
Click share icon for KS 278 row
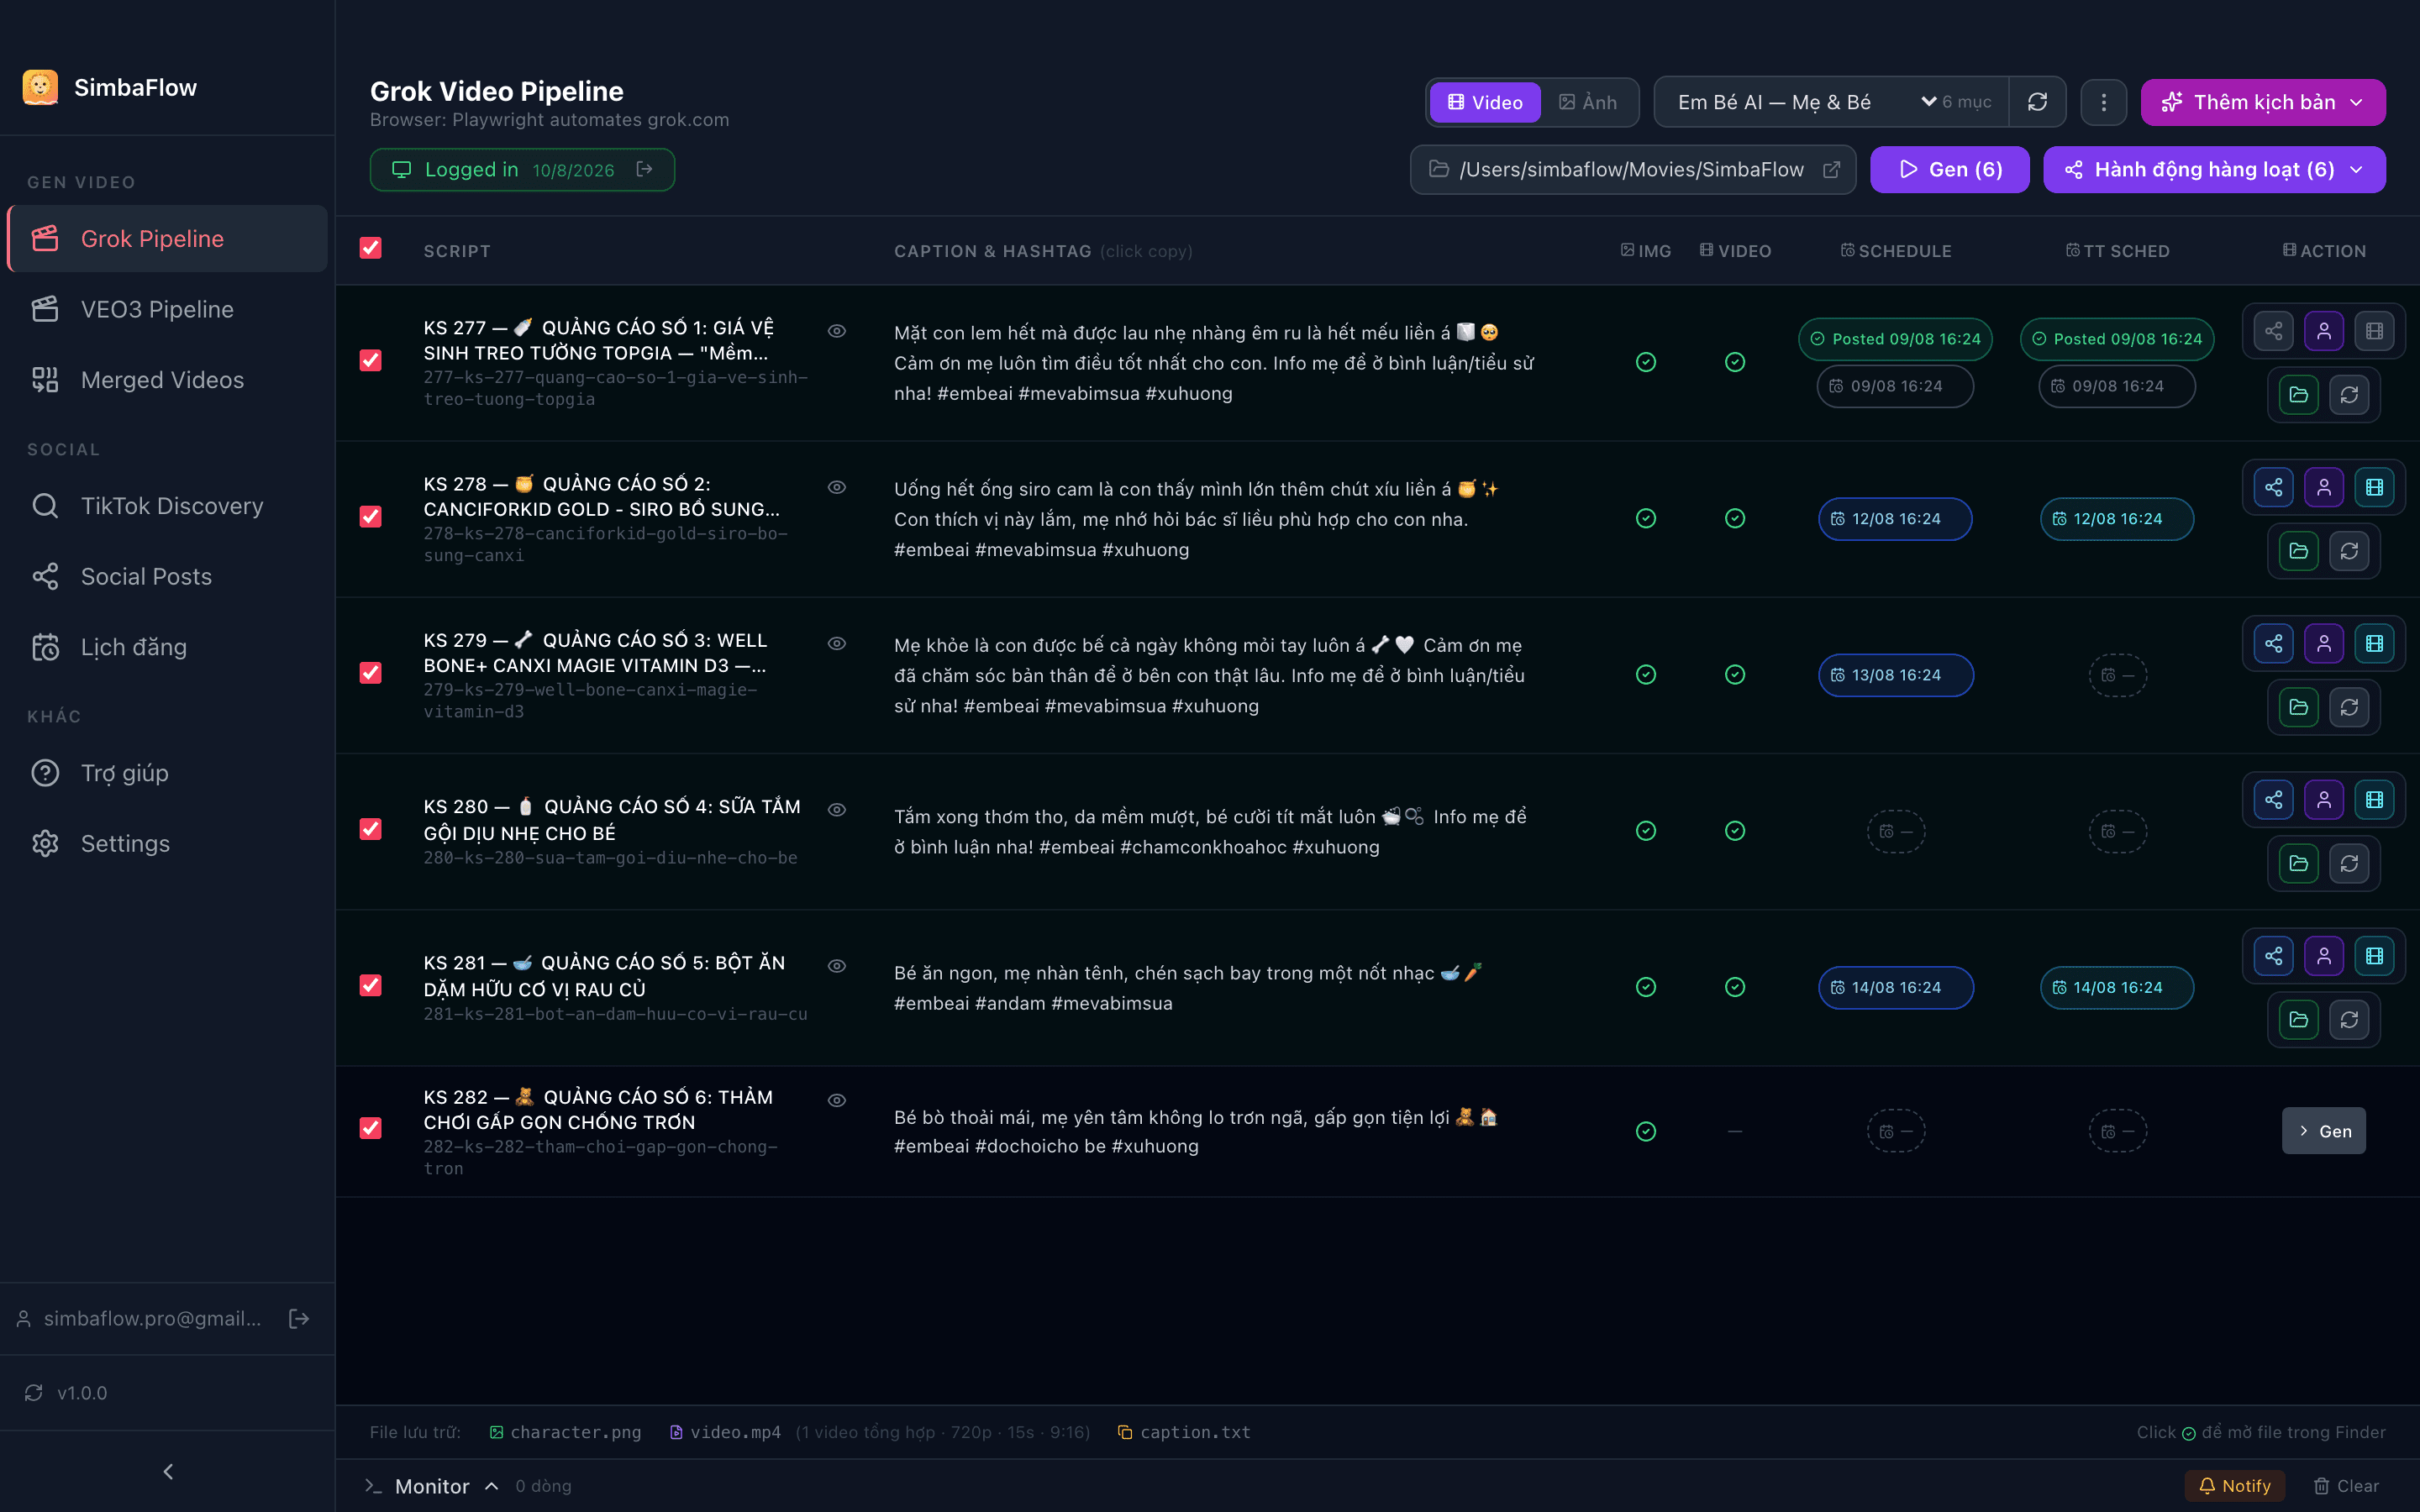pos(2273,487)
